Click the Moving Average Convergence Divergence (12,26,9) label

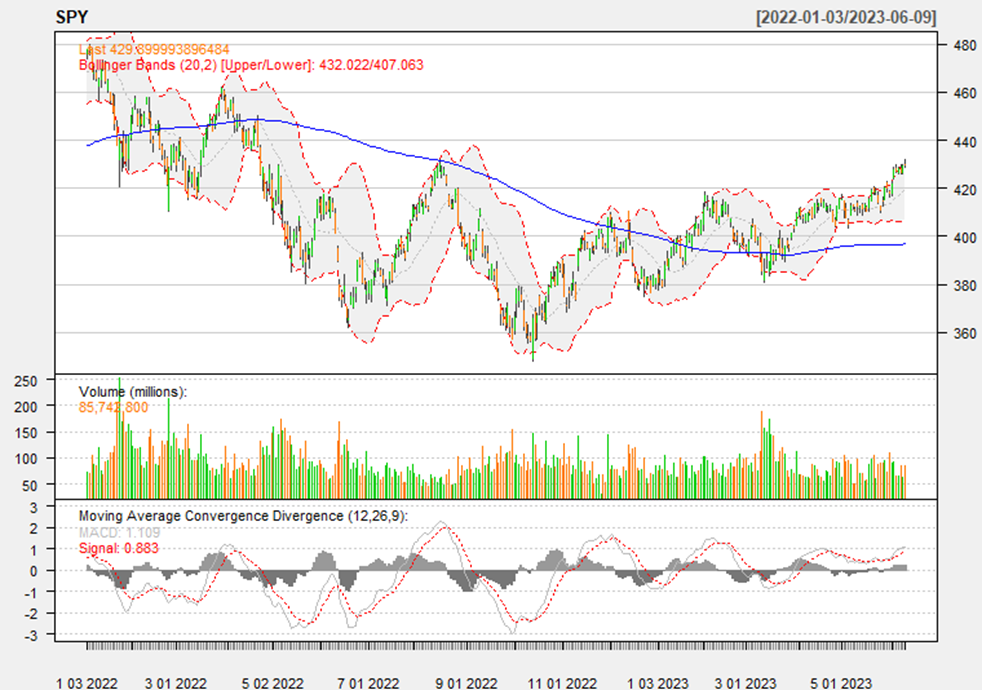point(243,516)
